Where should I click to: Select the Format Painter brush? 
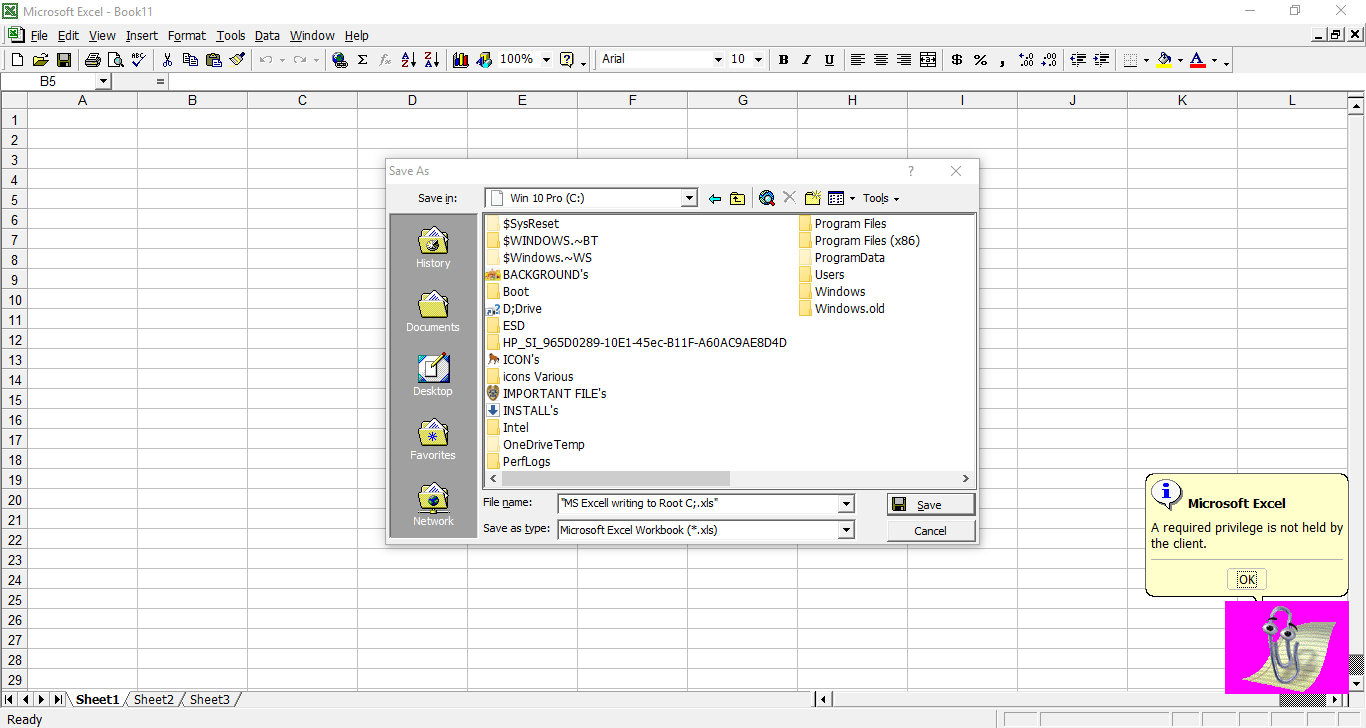pyautogui.click(x=236, y=60)
